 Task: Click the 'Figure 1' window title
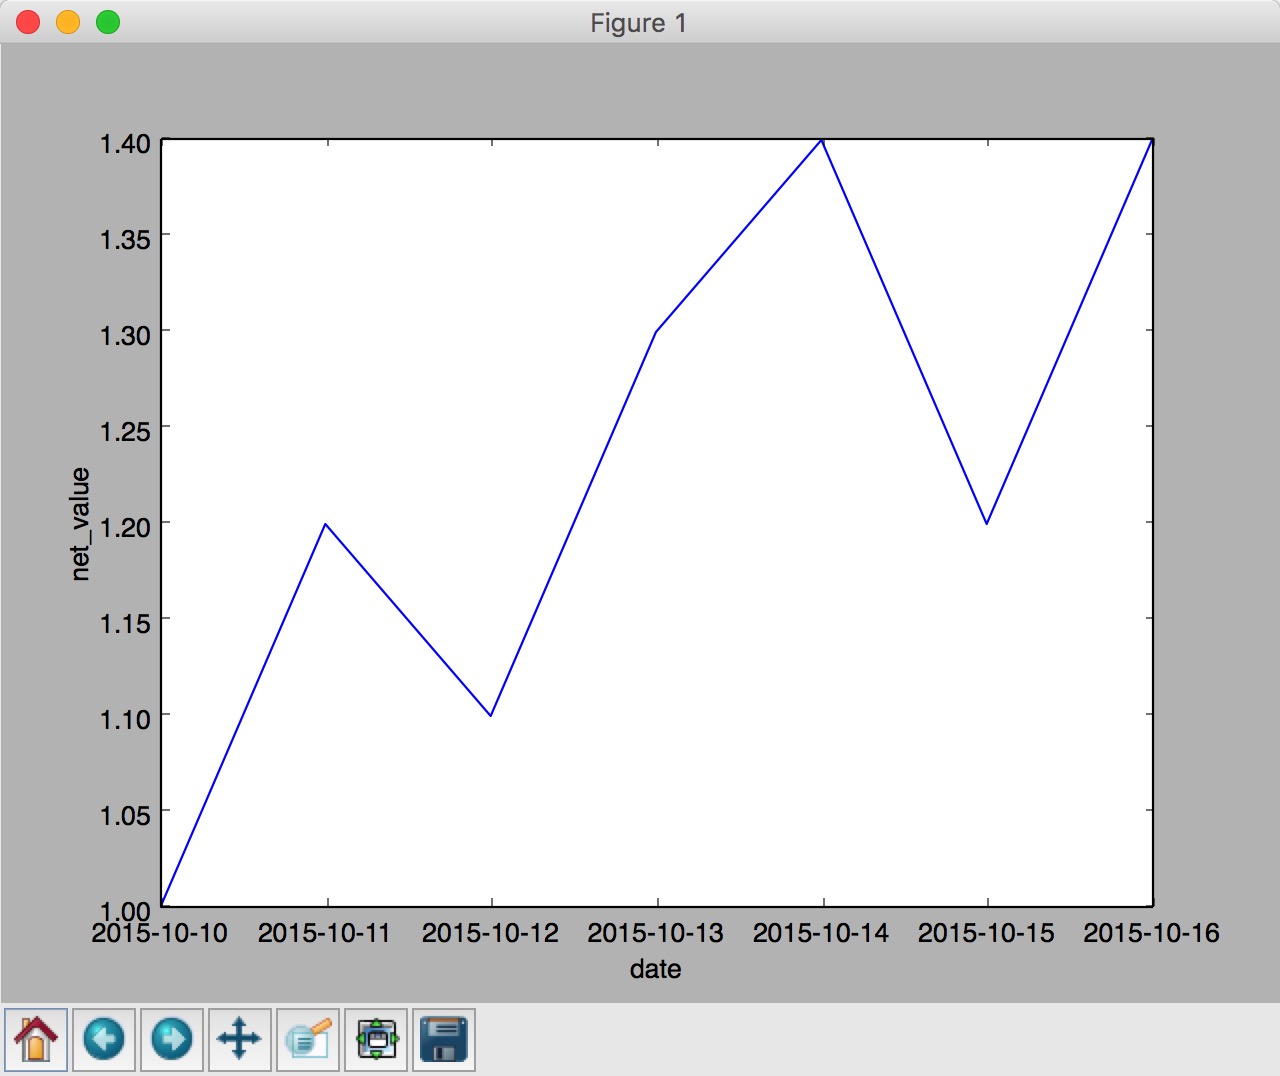click(638, 23)
